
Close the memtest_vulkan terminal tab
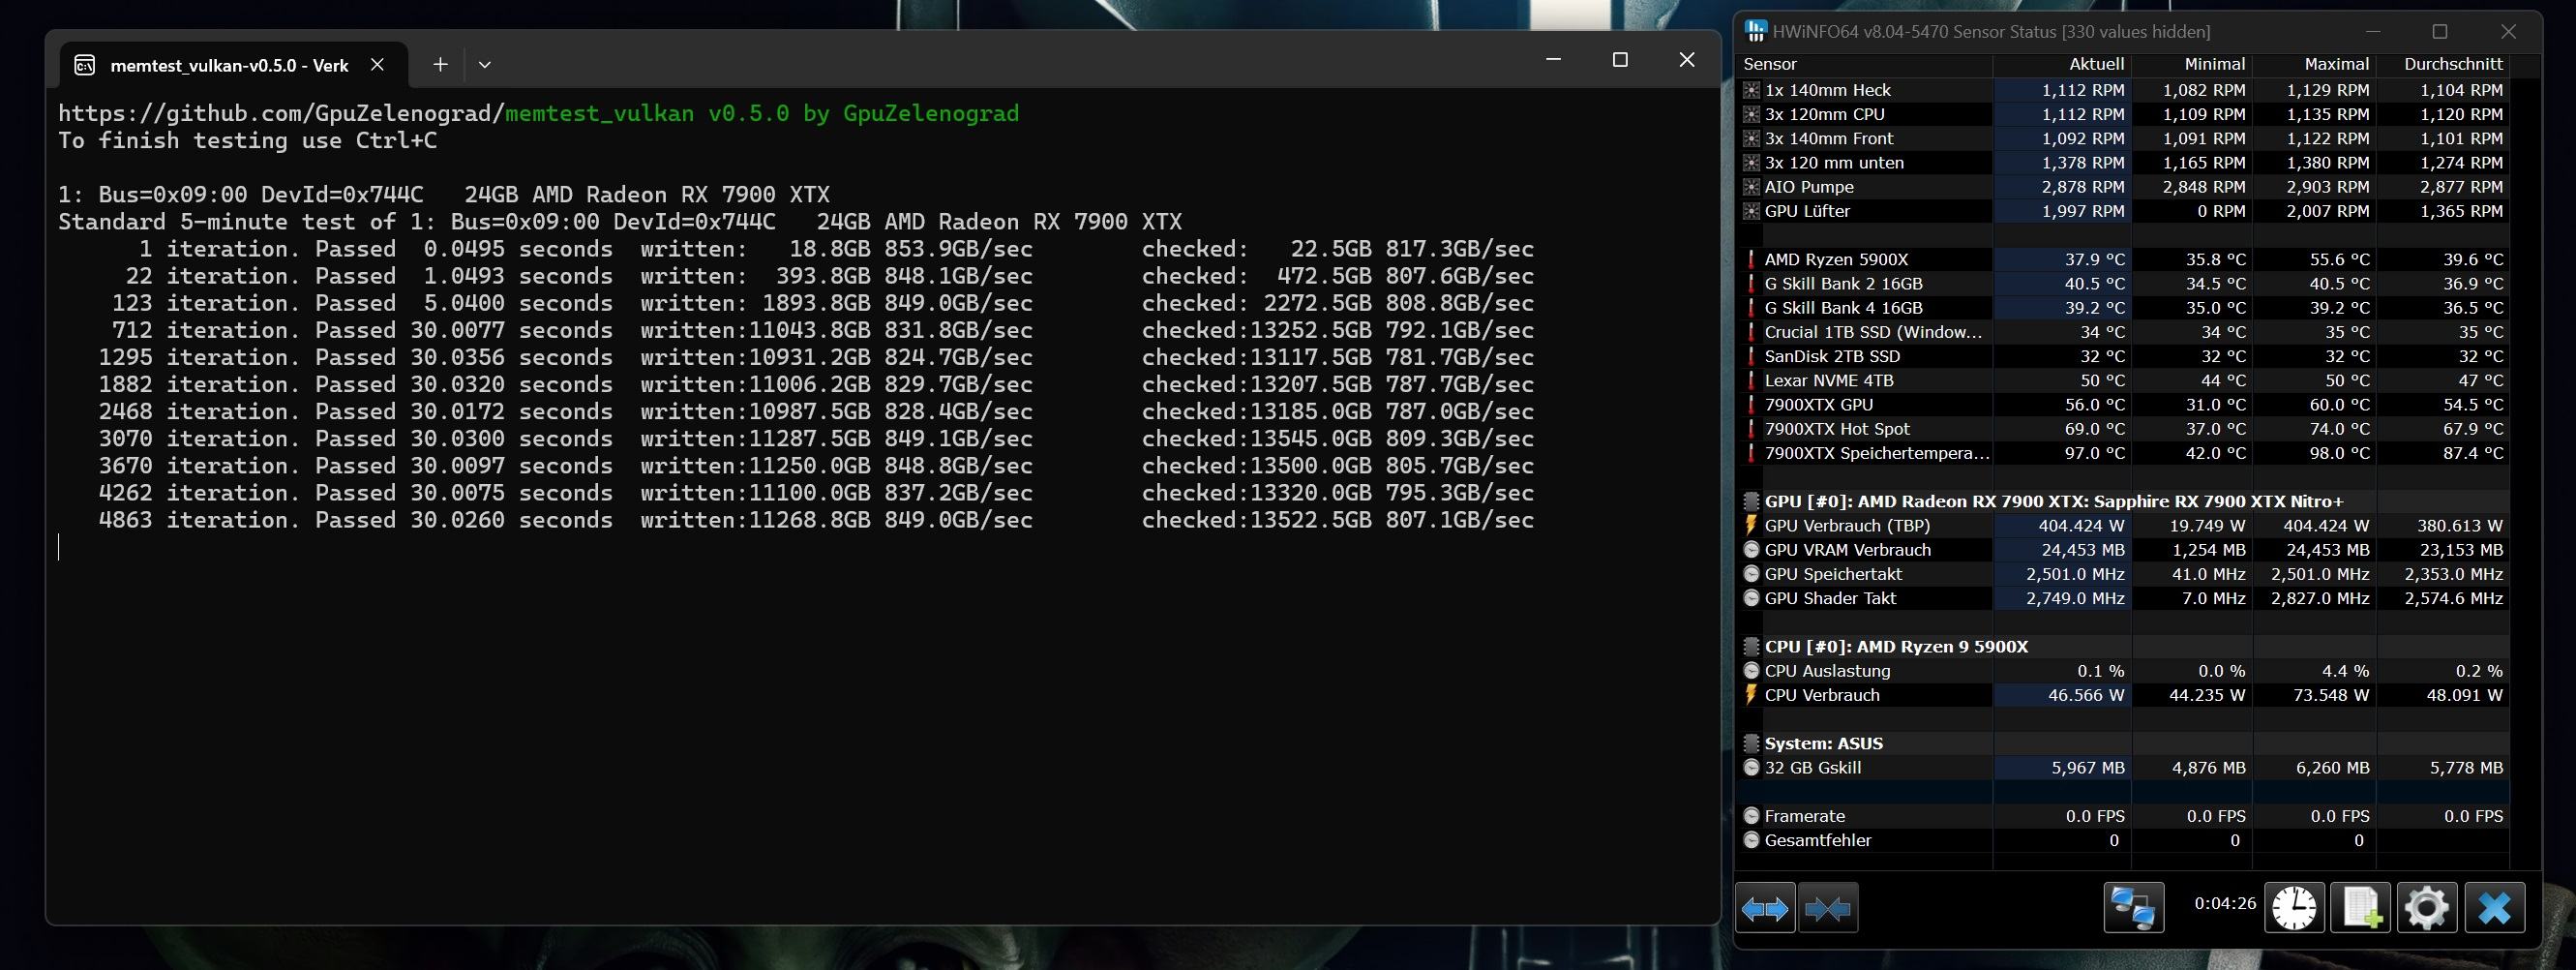click(x=377, y=64)
